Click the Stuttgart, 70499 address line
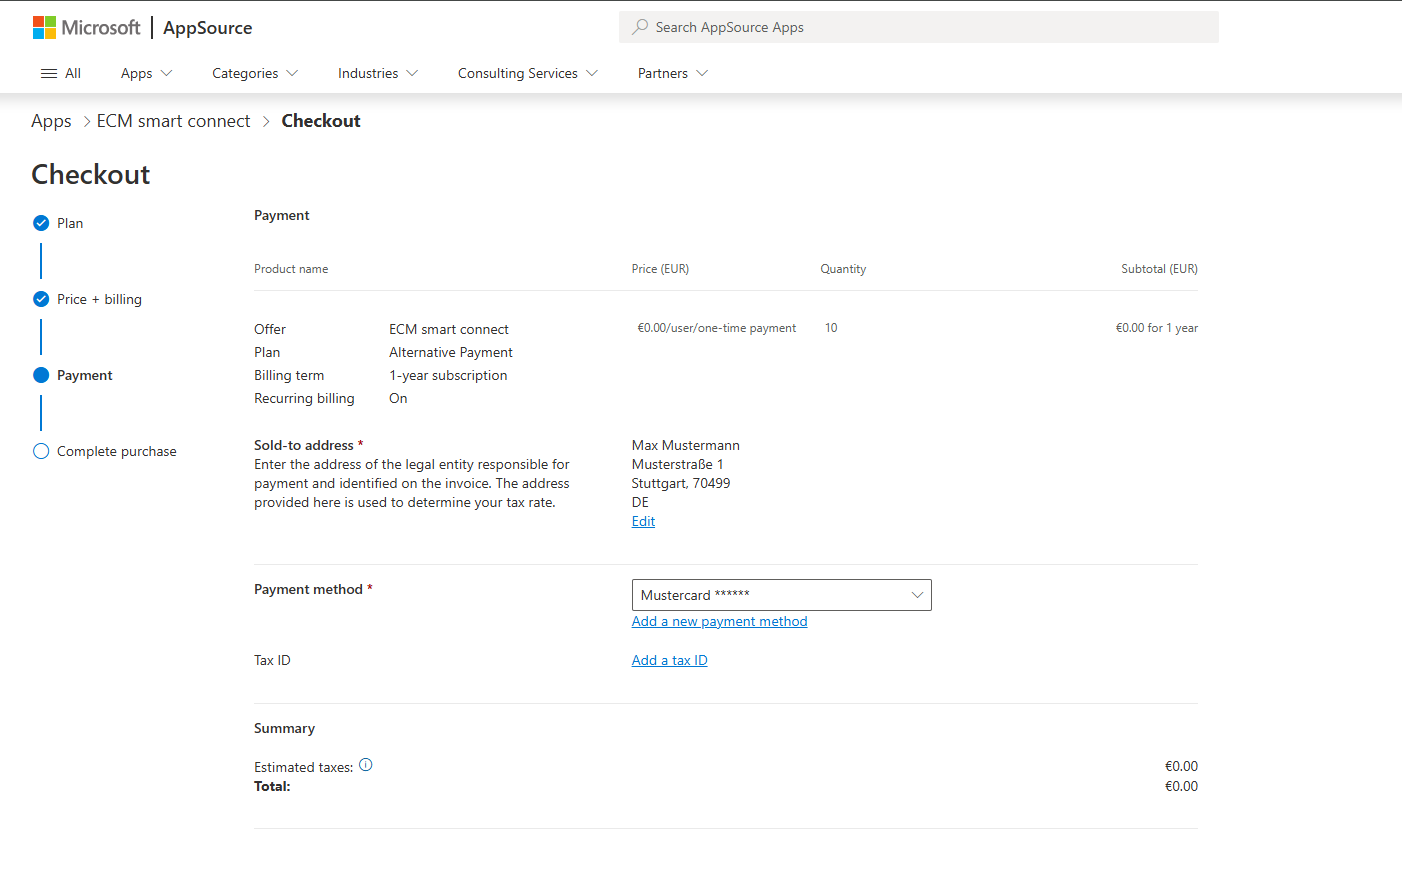This screenshot has height=894, width=1402. [x=681, y=483]
